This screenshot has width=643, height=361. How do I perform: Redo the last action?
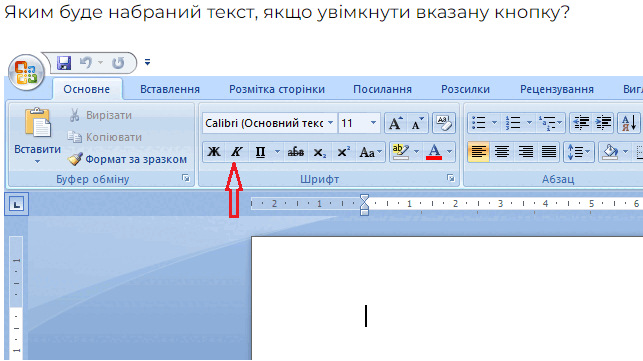pyautogui.click(x=119, y=63)
